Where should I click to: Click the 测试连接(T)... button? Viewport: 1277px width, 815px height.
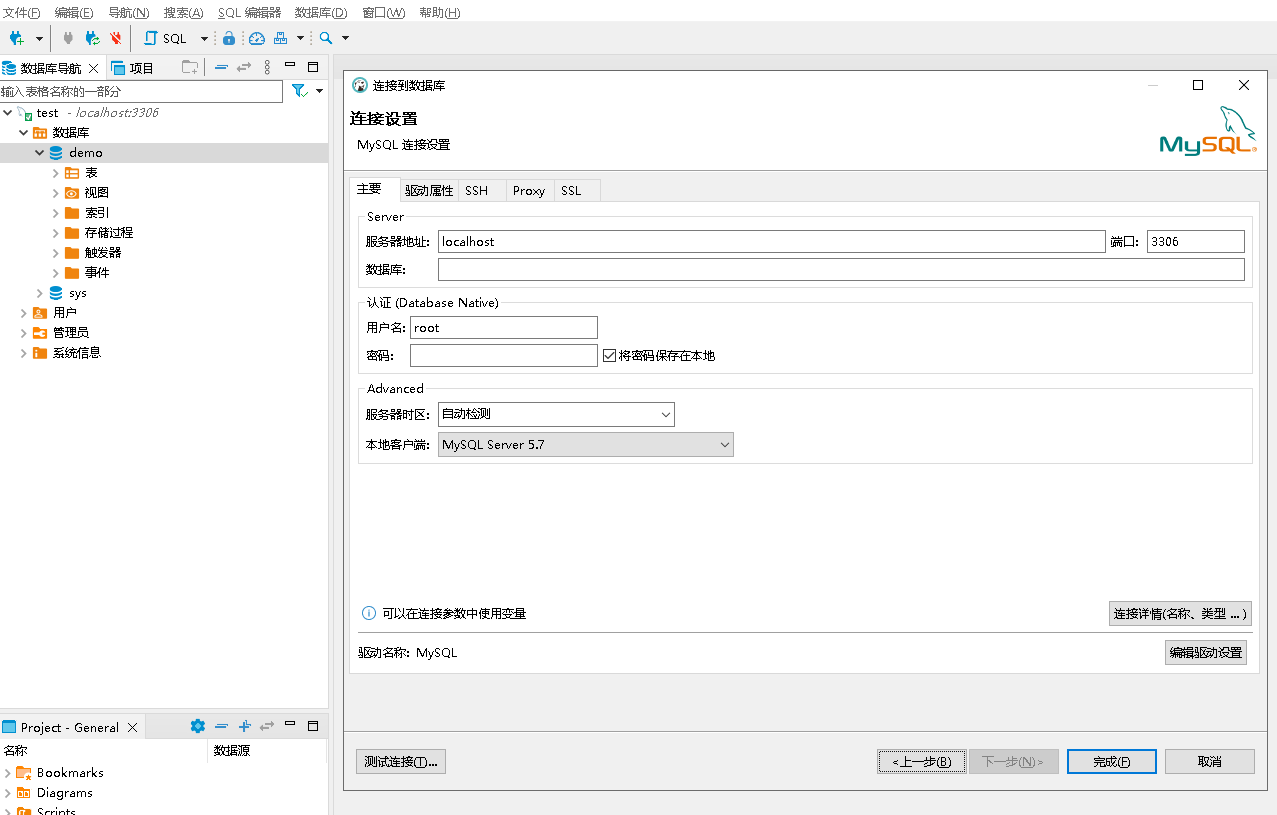click(x=401, y=761)
